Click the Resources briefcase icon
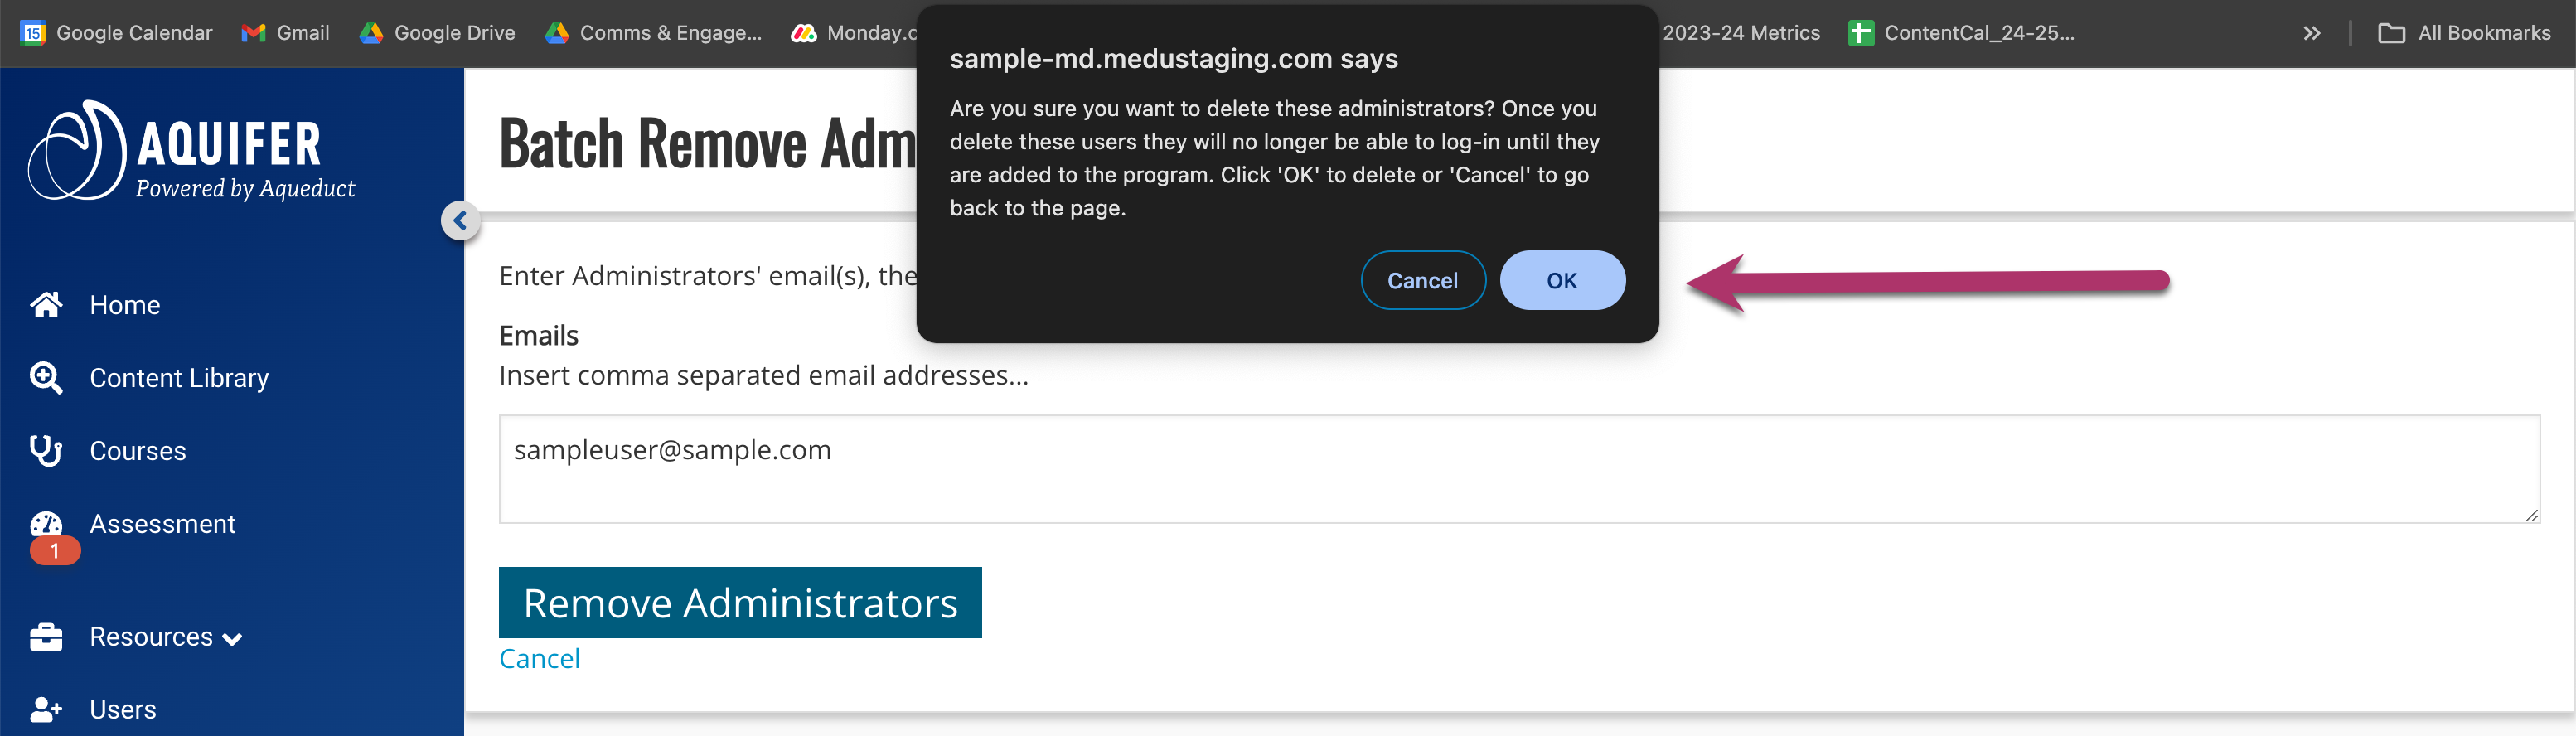 [x=46, y=637]
